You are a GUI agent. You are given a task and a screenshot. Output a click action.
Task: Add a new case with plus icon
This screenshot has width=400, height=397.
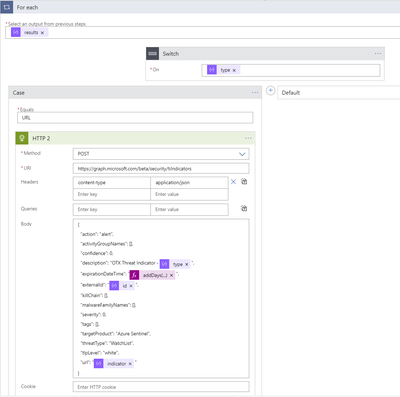[271, 91]
